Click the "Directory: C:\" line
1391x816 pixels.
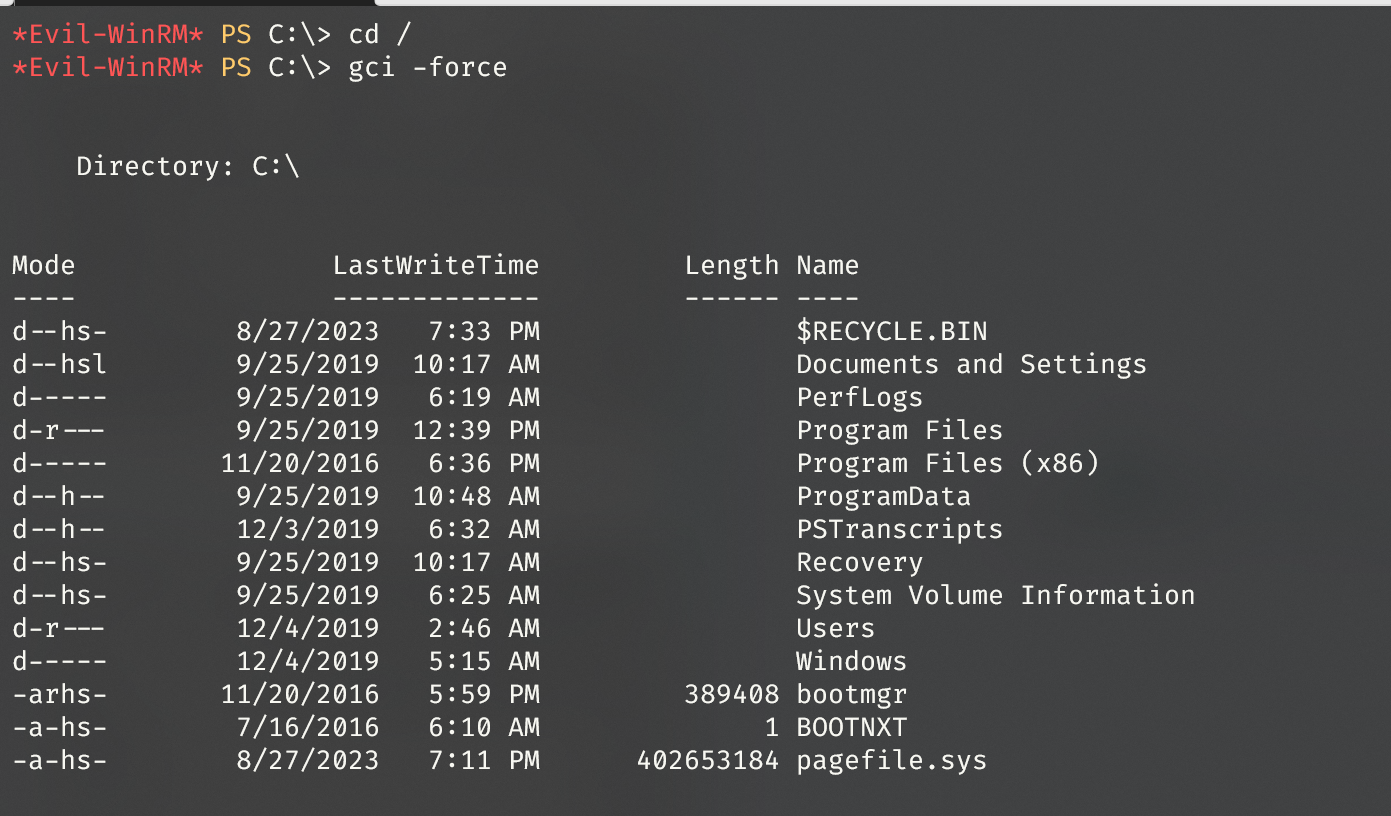coord(188,166)
